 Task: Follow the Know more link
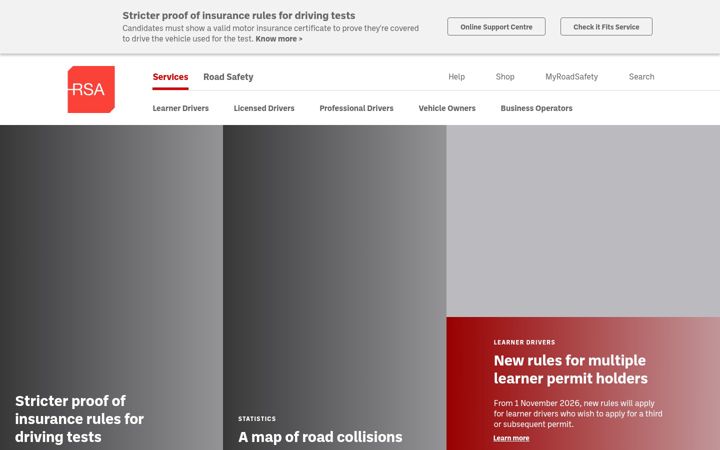tap(279, 39)
